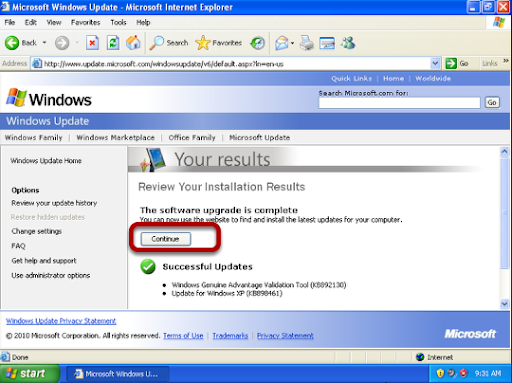Select the Microsoft Windows Update taskbar button
Viewport: 512px width, 383px height.
click(x=117, y=374)
